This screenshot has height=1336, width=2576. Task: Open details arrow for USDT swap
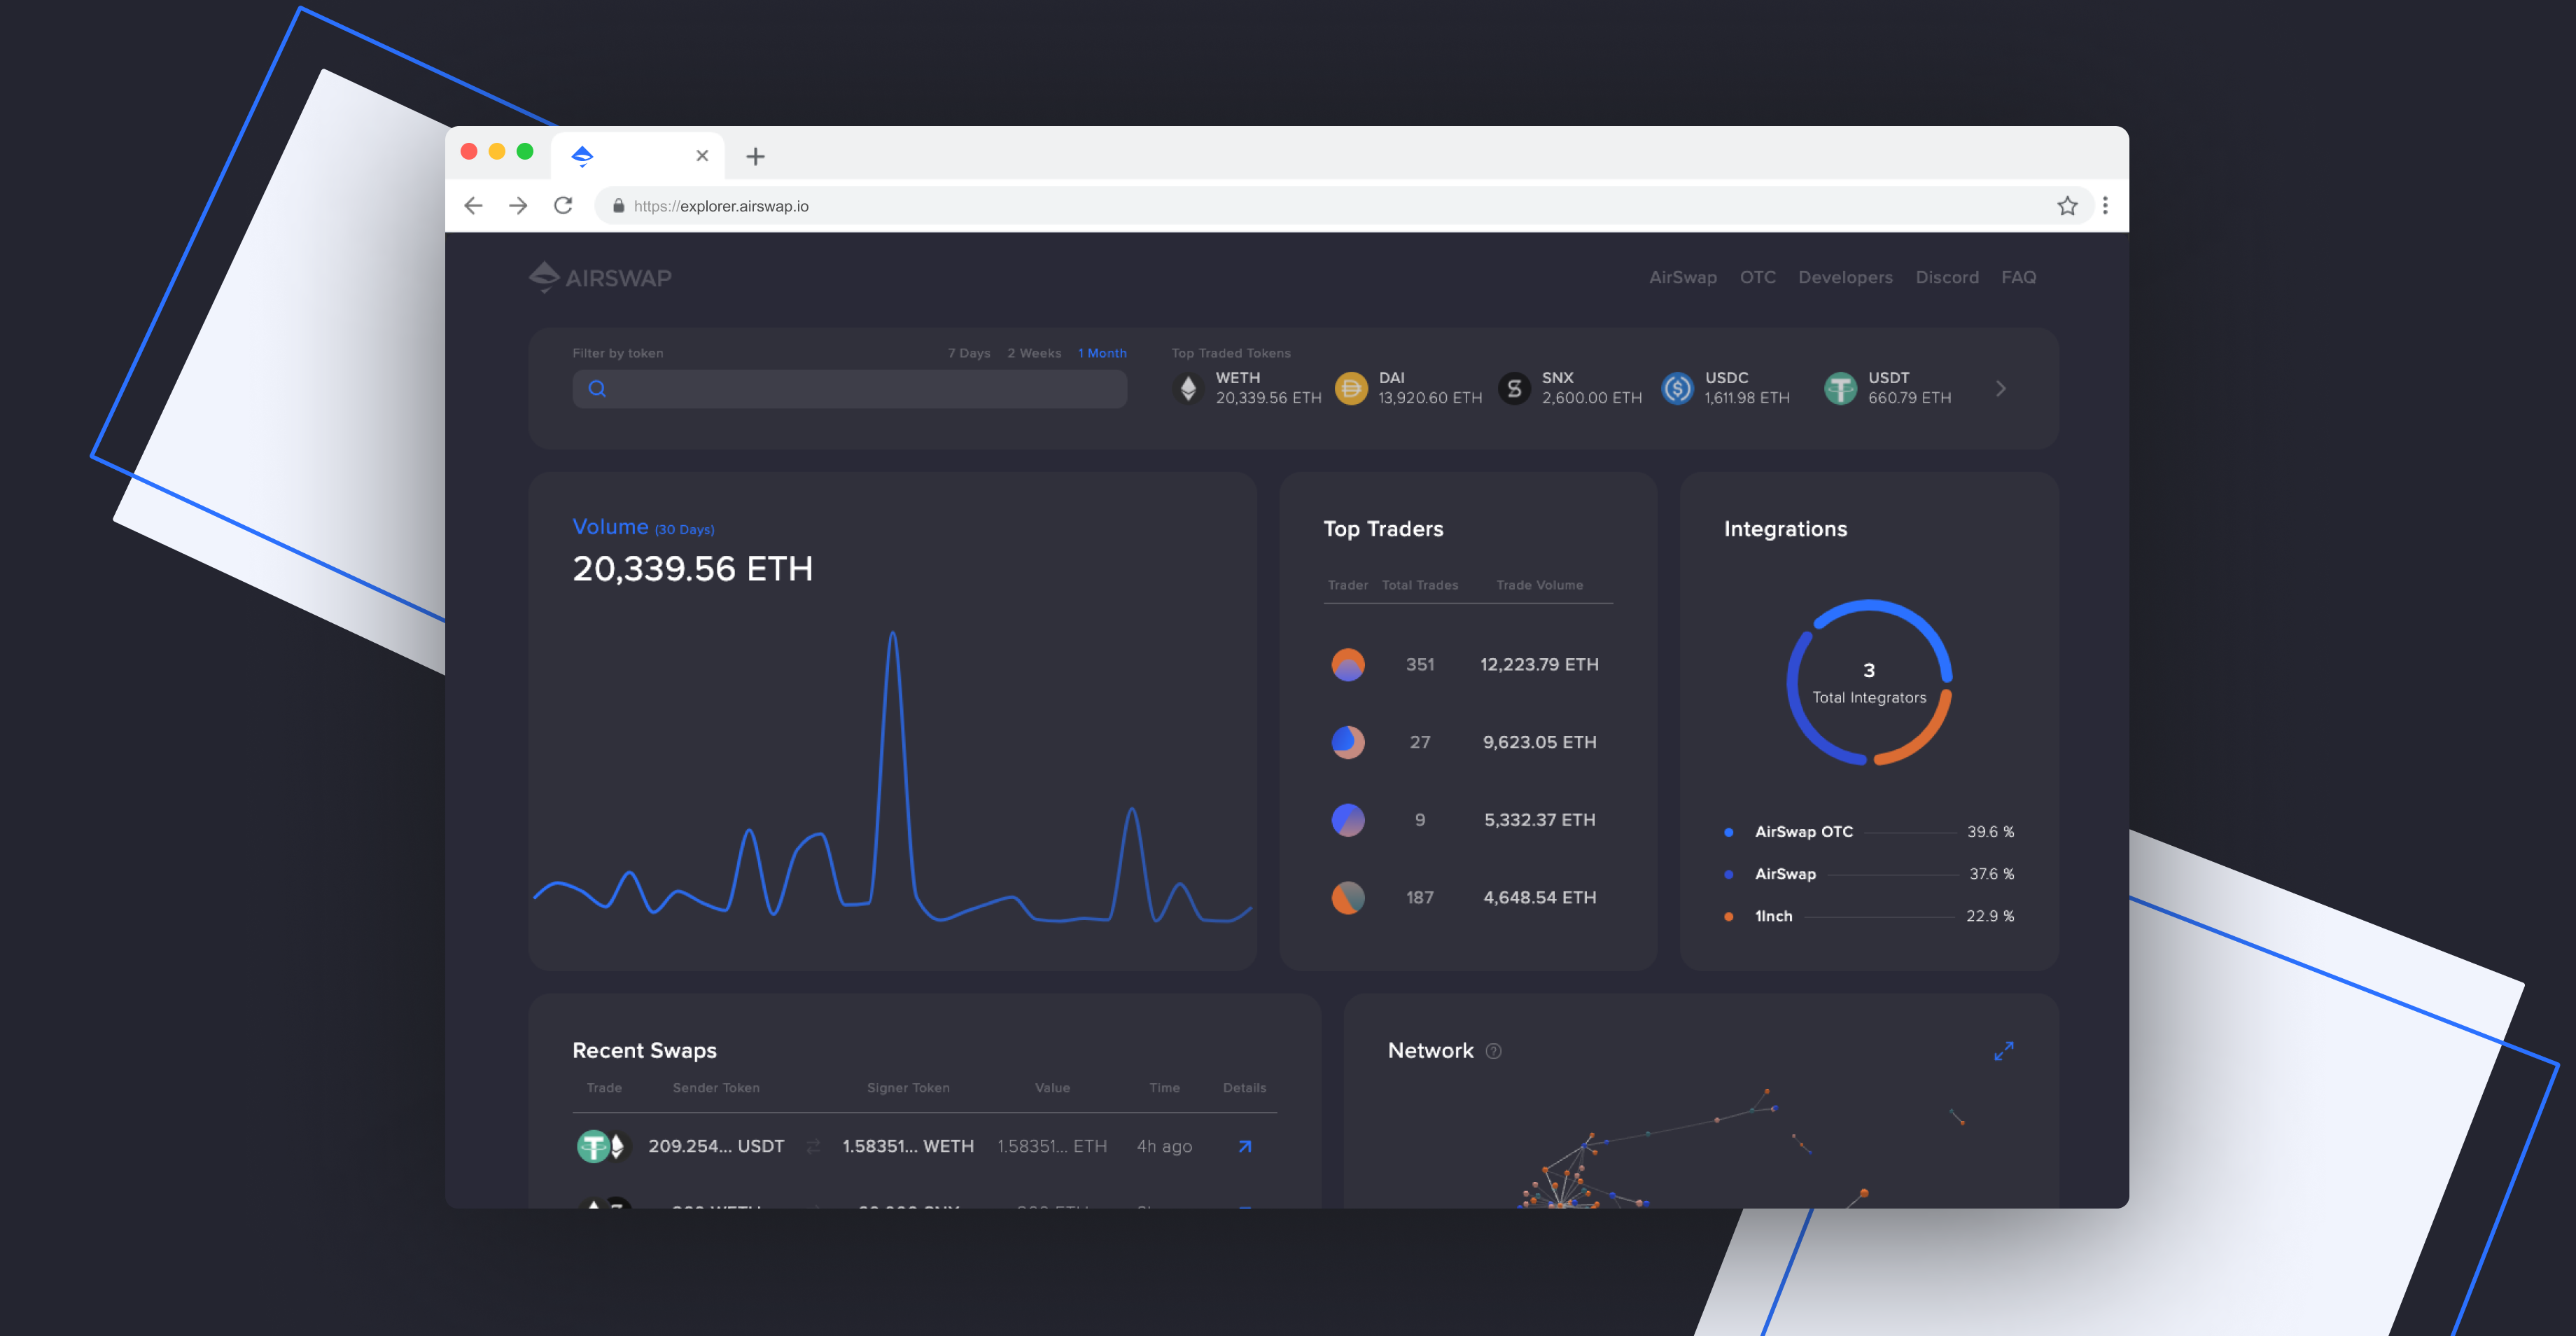pos(1245,1146)
